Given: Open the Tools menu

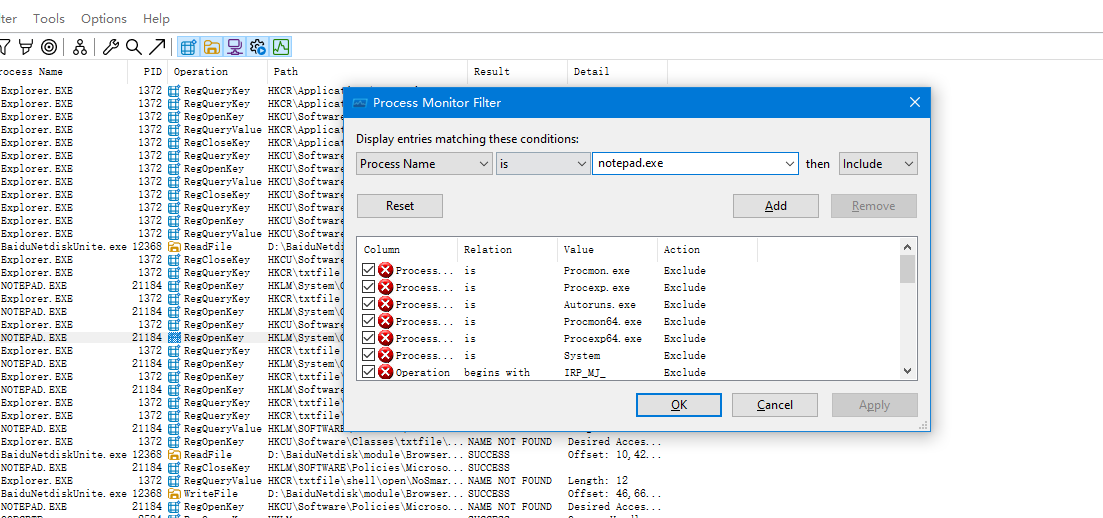Looking at the screenshot, I should [49, 19].
